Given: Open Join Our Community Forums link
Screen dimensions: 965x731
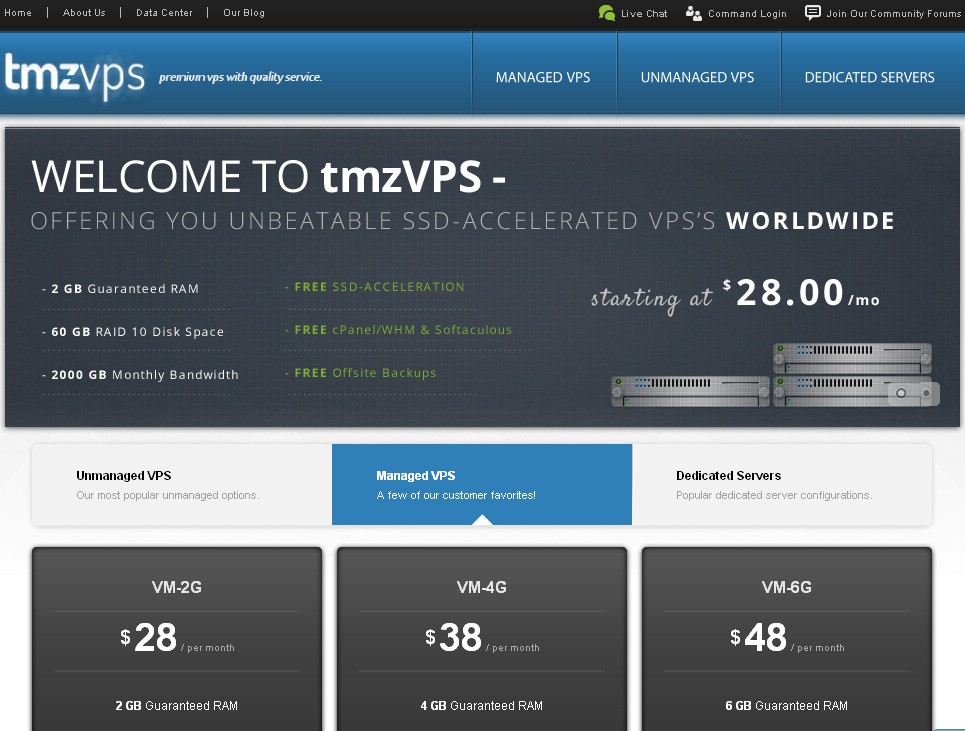Looking at the screenshot, I should coord(893,14).
